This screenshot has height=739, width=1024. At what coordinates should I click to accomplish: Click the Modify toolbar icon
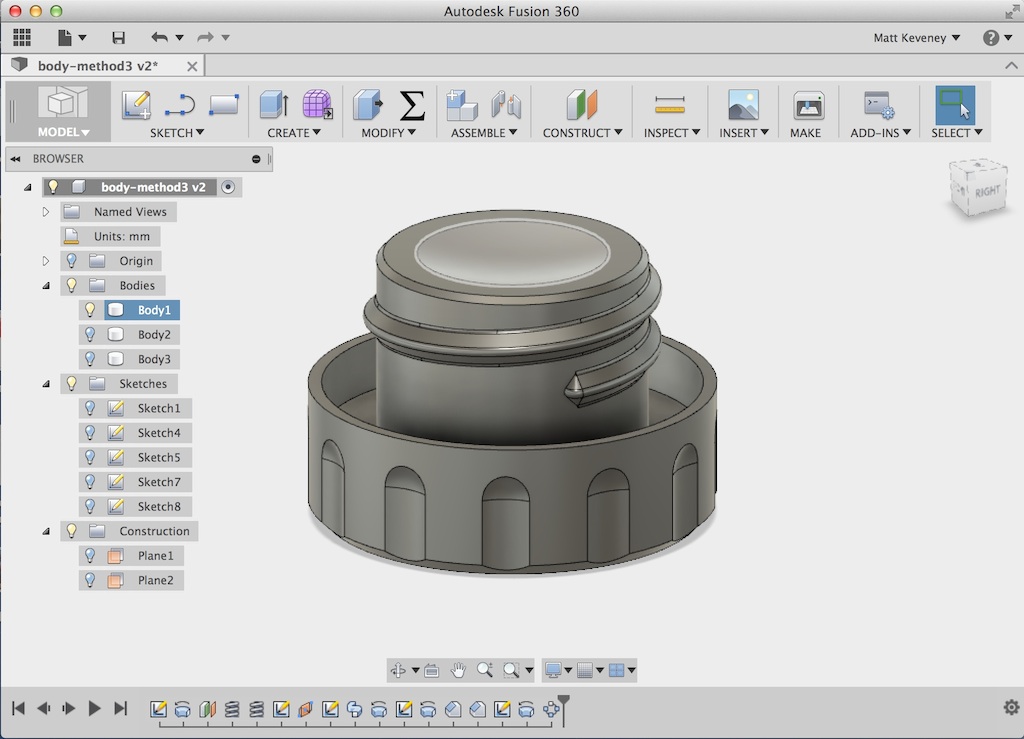367,105
